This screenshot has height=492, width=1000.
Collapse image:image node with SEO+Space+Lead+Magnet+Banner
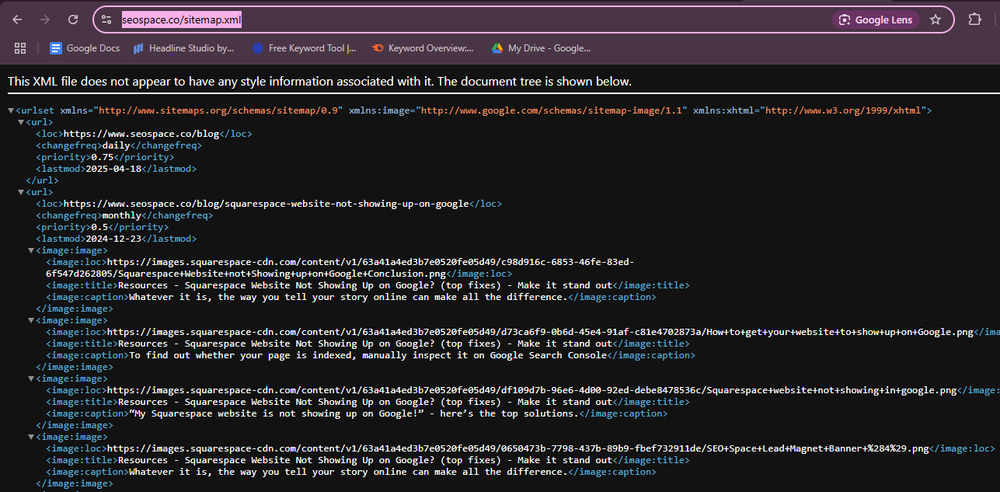[x=31, y=437]
